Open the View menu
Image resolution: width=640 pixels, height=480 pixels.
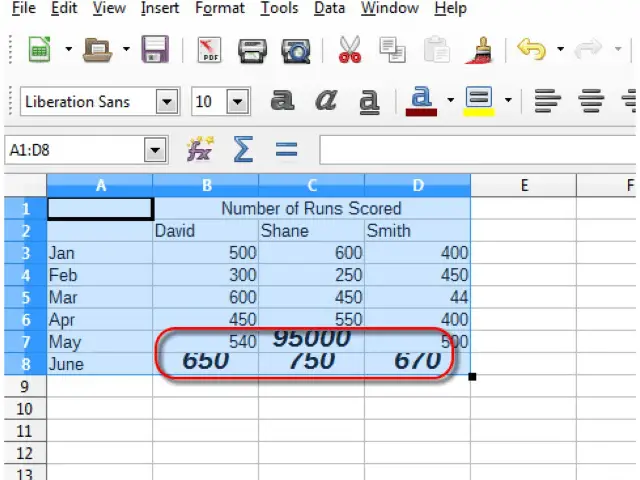pos(109,8)
